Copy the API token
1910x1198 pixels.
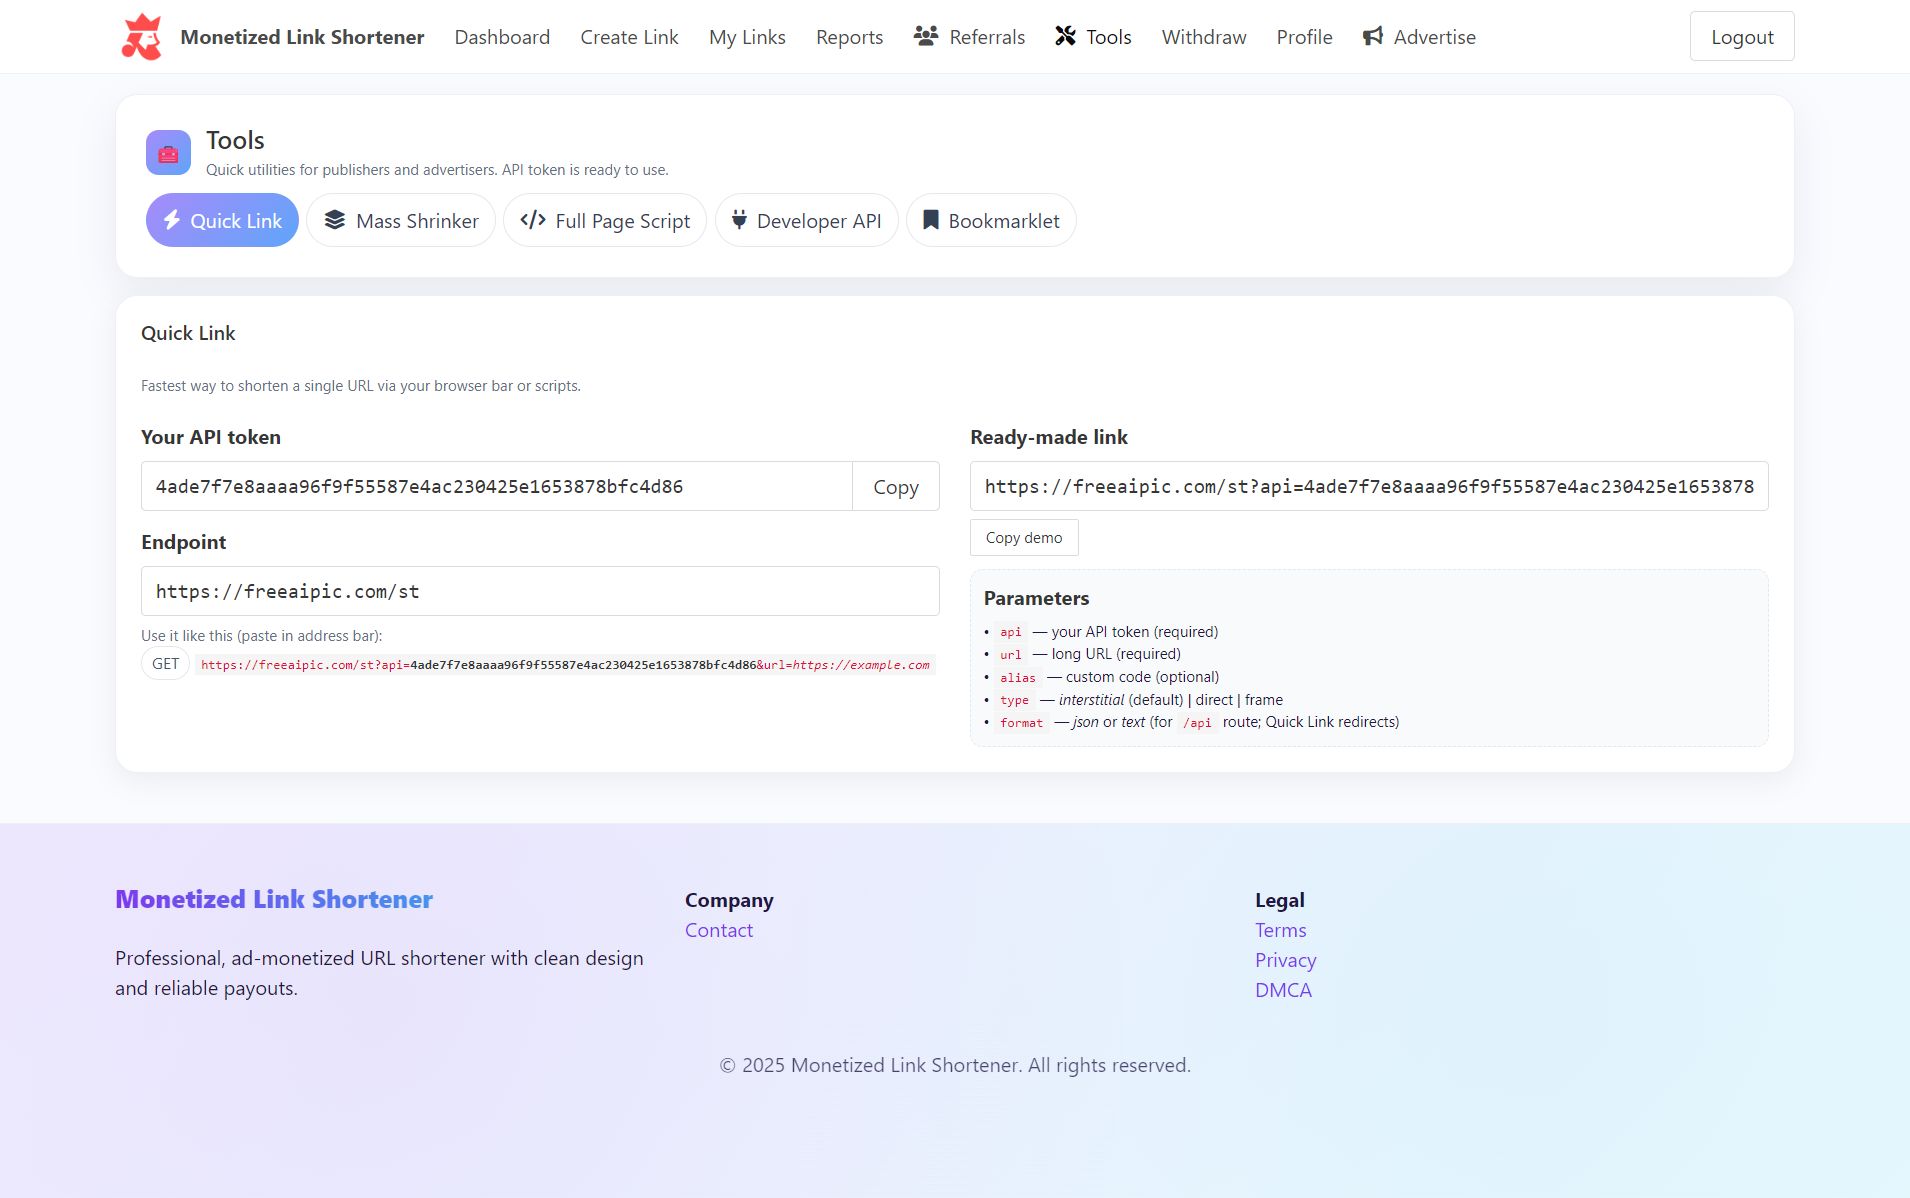(895, 487)
